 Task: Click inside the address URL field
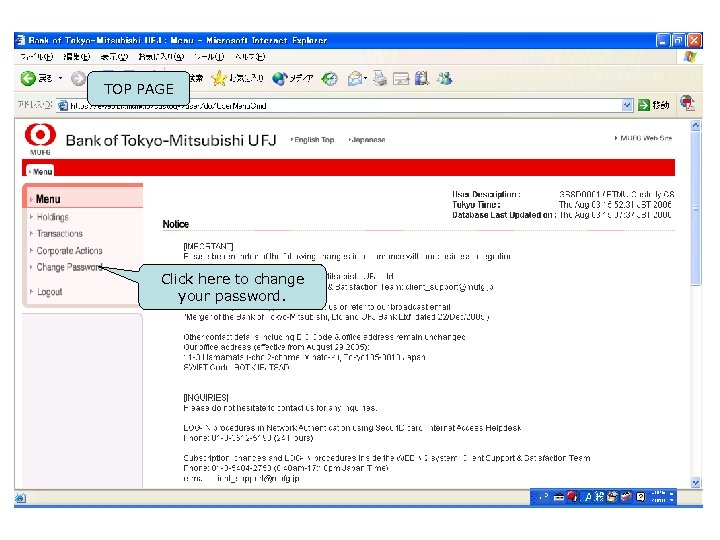344,106
